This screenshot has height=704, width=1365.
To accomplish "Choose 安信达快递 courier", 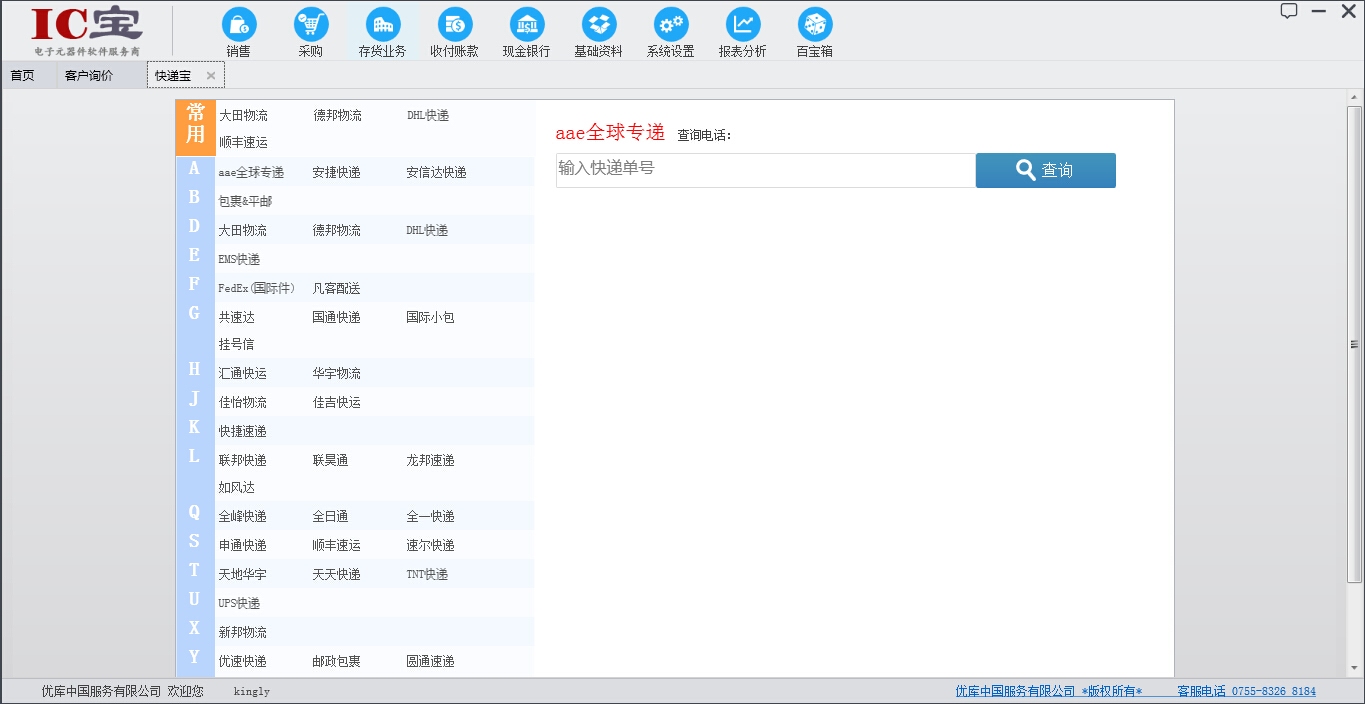I will (x=436, y=173).
